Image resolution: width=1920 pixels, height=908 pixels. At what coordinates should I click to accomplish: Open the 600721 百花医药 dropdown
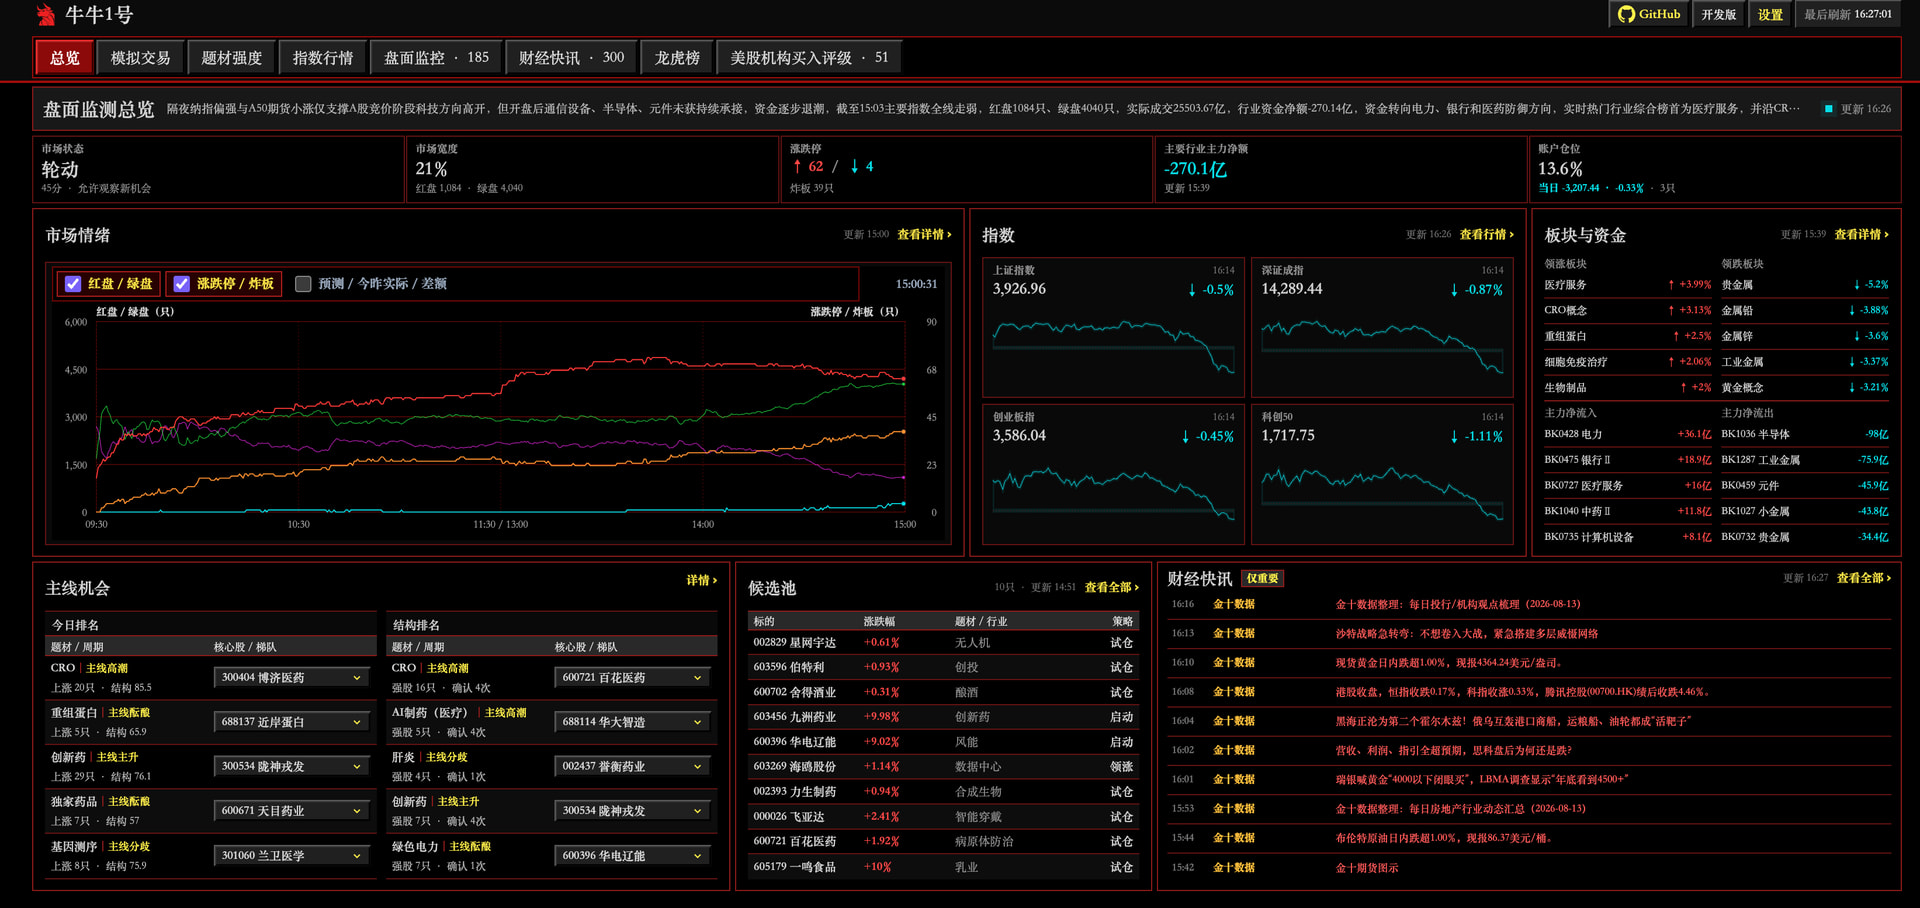point(632,678)
